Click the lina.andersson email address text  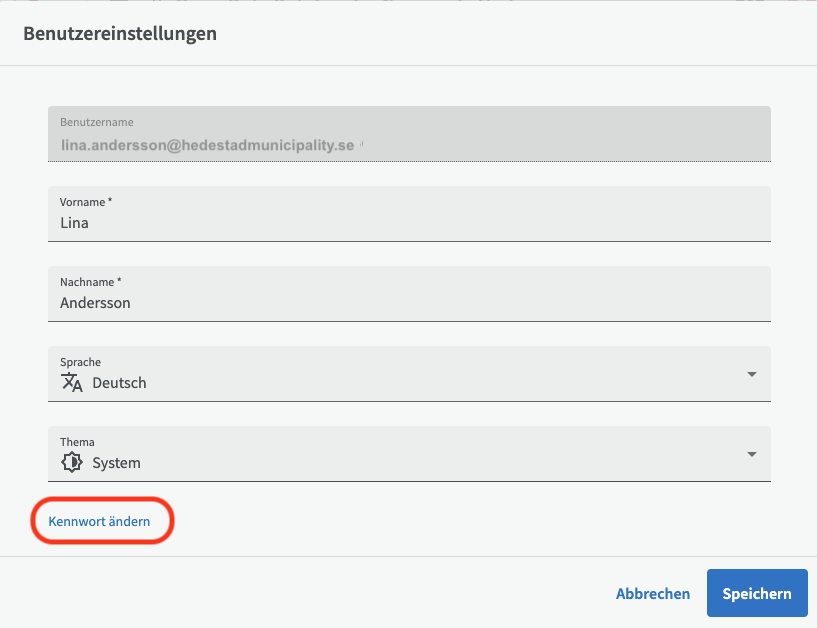[x=207, y=145]
